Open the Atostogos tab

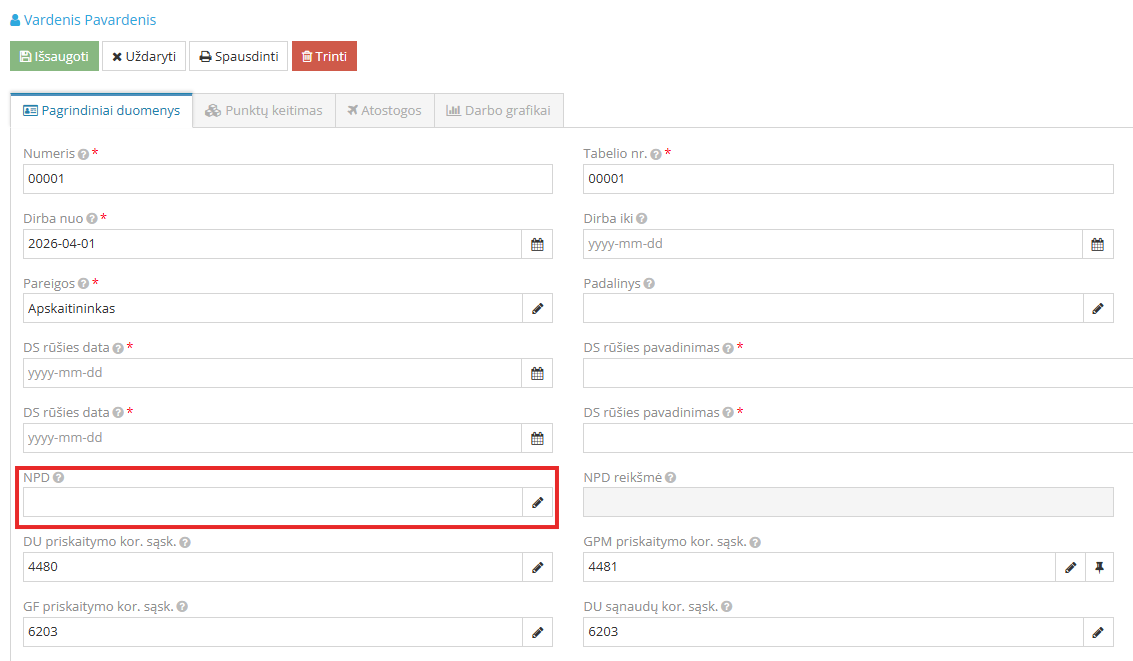pyautogui.click(x=384, y=111)
